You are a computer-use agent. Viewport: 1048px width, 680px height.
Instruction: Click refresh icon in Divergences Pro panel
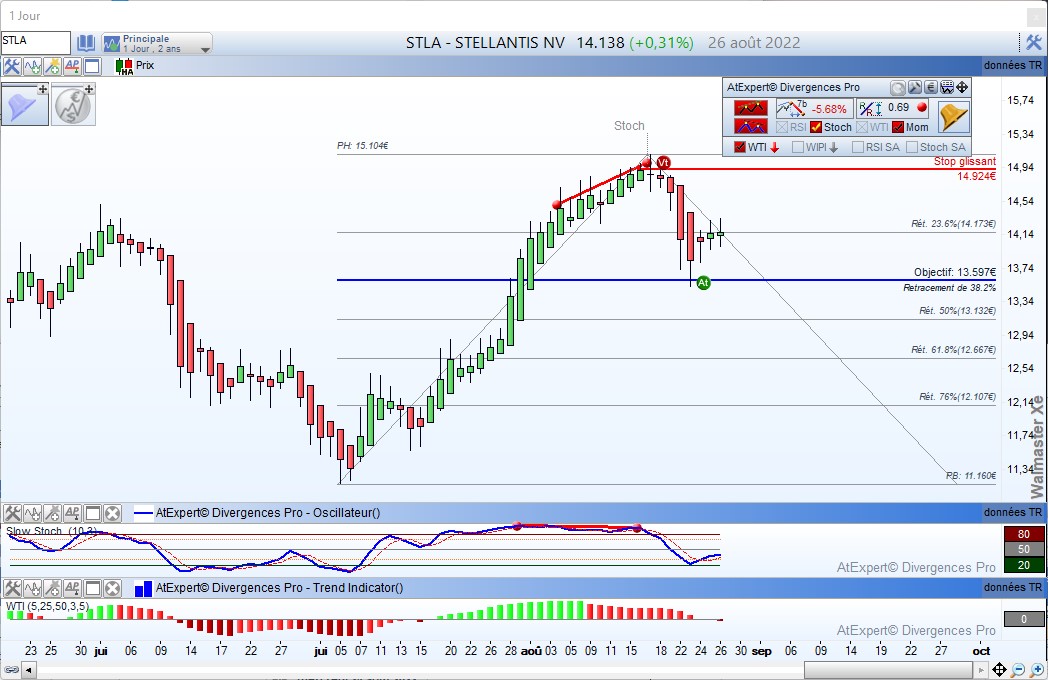coord(898,88)
